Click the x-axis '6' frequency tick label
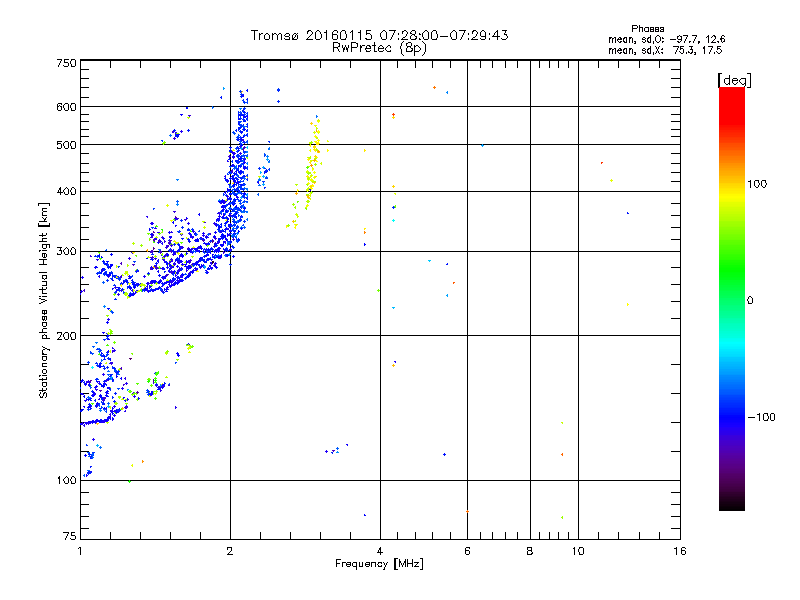 (467, 551)
